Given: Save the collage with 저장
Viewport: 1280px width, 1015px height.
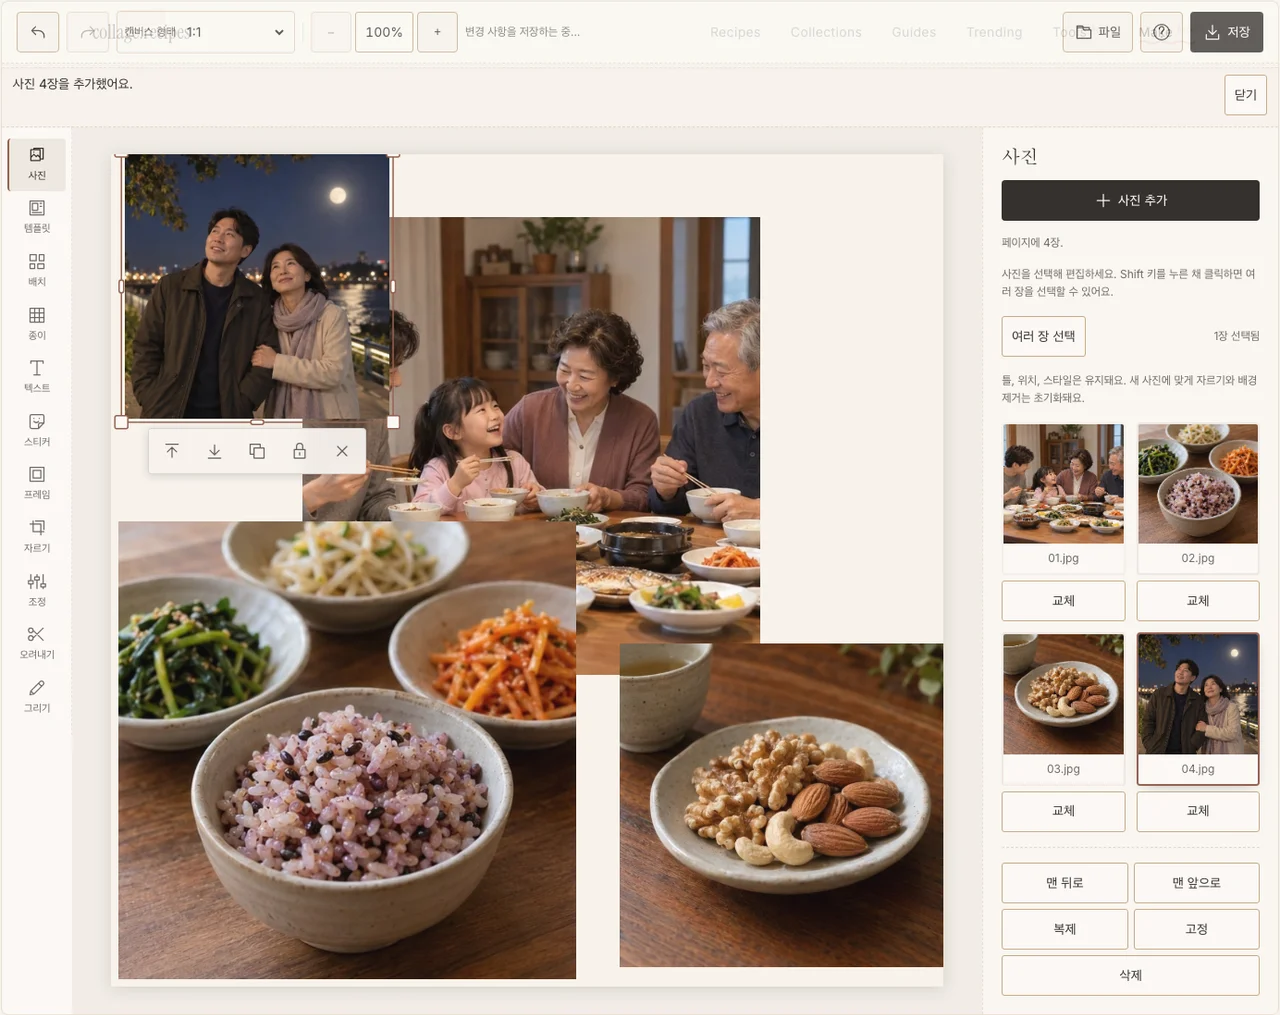Looking at the screenshot, I should click(x=1227, y=32).
